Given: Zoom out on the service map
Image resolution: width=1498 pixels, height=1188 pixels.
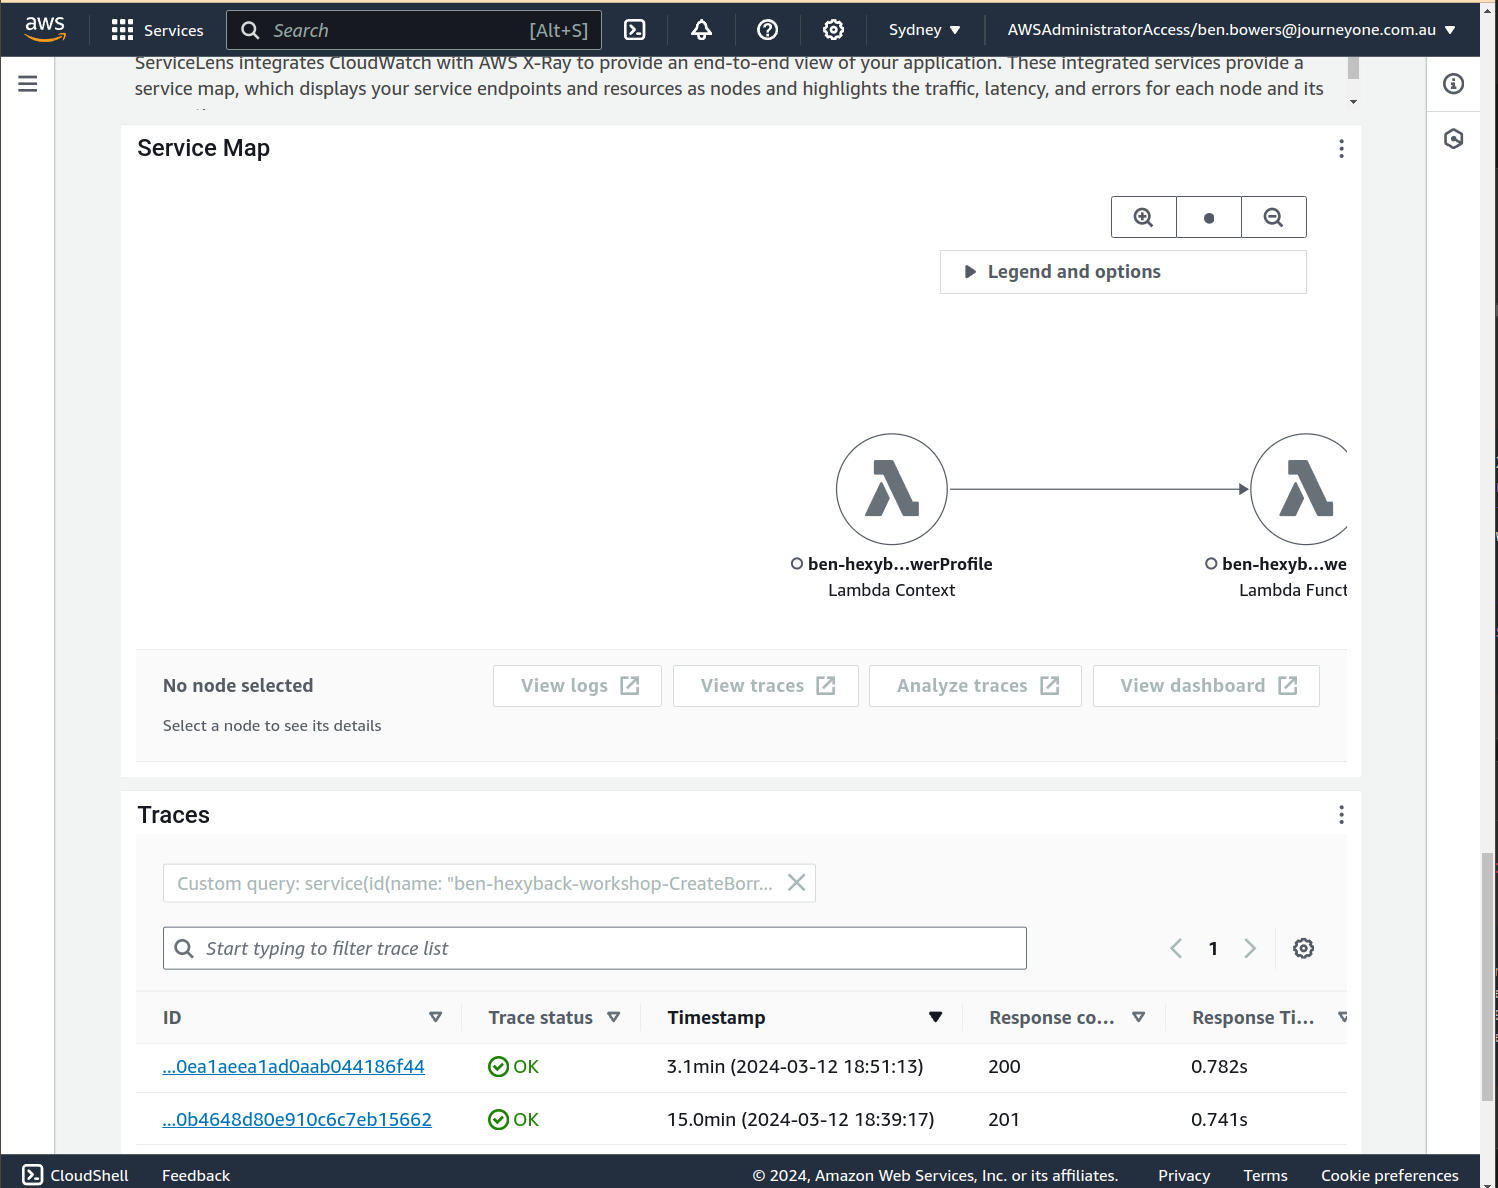Looking at the screenshot, I should (1274, 217).
